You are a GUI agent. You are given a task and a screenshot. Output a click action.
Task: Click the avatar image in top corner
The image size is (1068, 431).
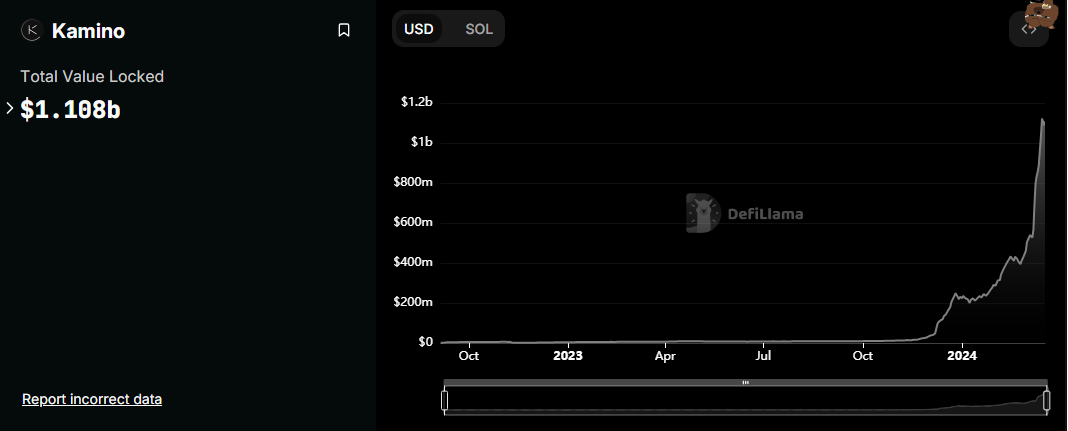click(1044, 14)
